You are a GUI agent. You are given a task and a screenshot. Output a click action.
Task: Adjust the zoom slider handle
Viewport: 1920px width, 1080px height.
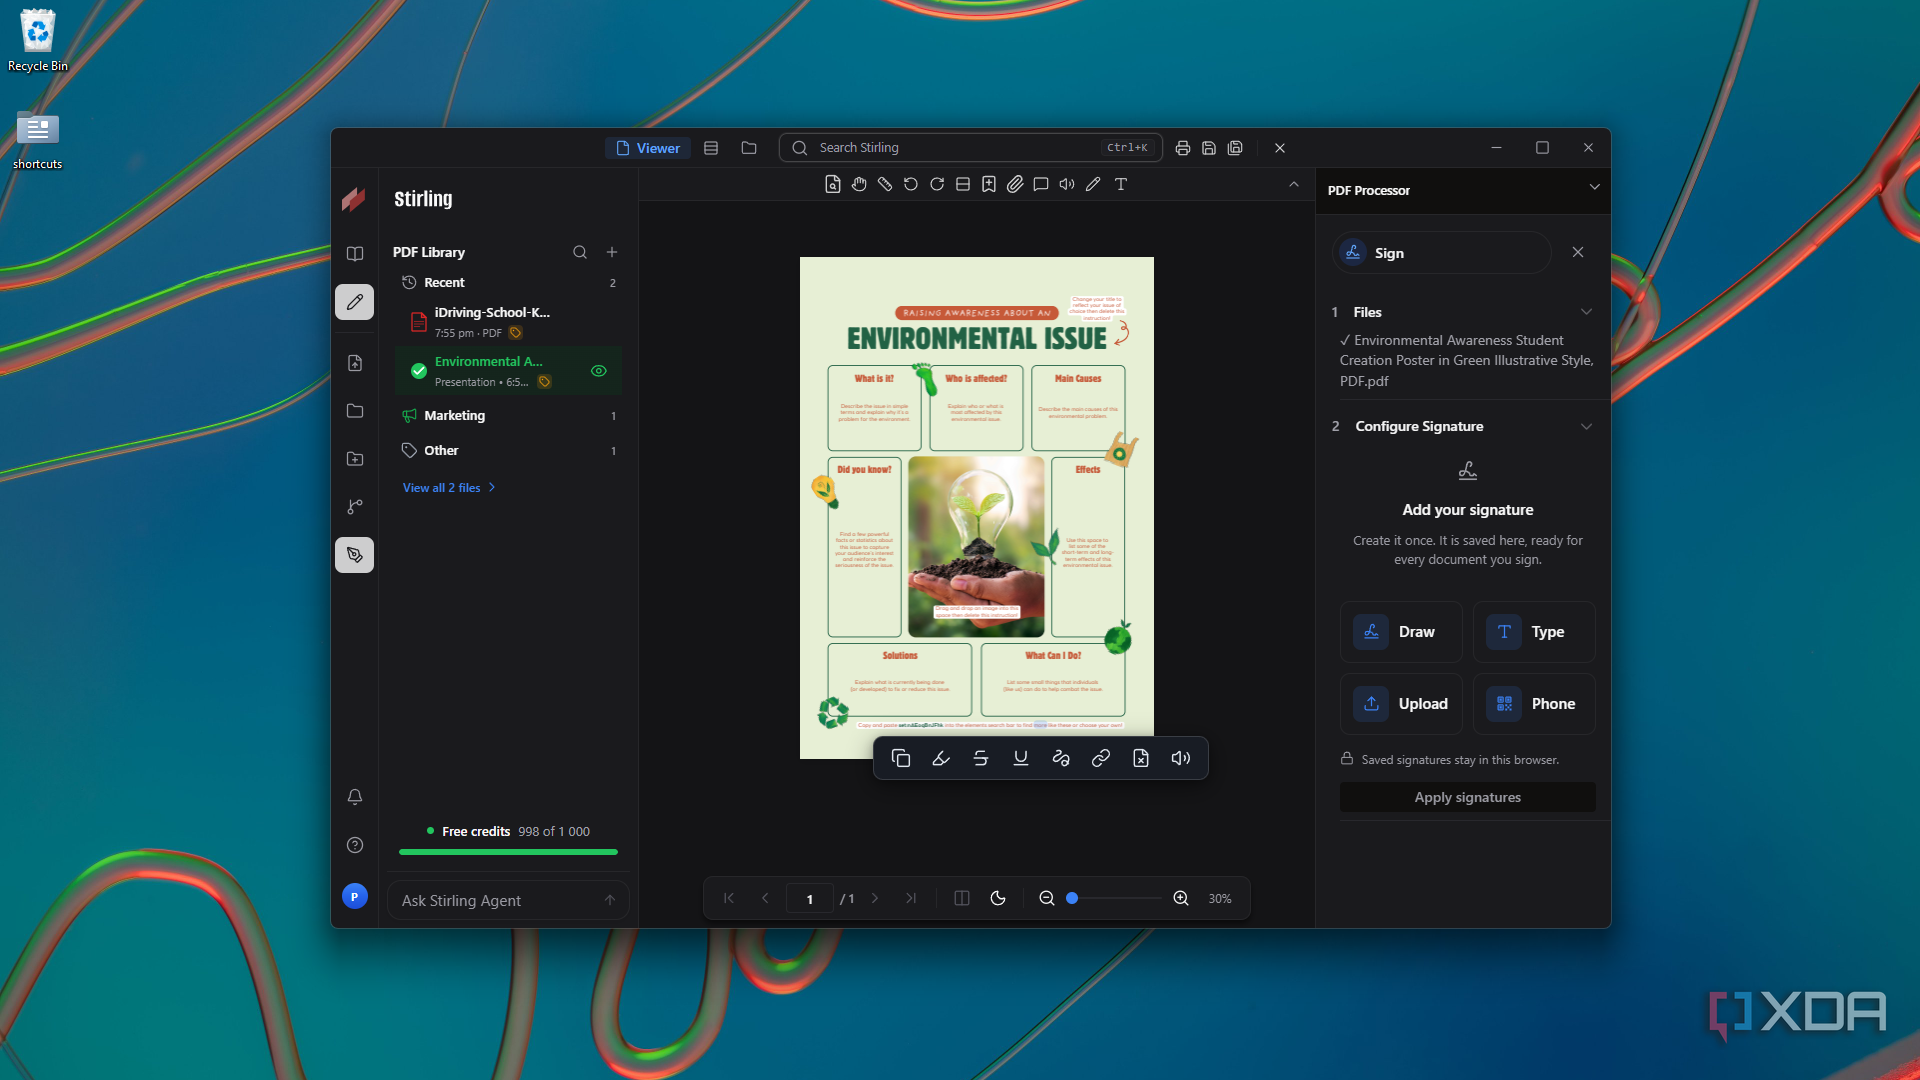(1072, 898)
